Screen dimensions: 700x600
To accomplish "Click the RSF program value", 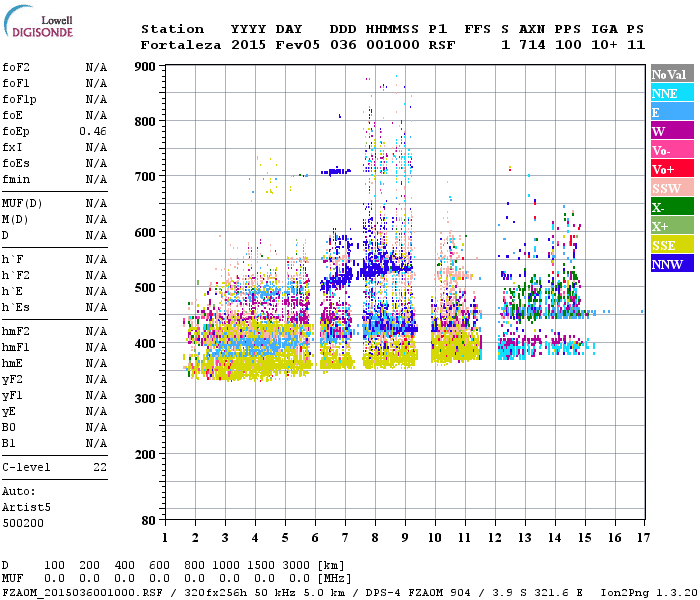I will coord(442,45).
